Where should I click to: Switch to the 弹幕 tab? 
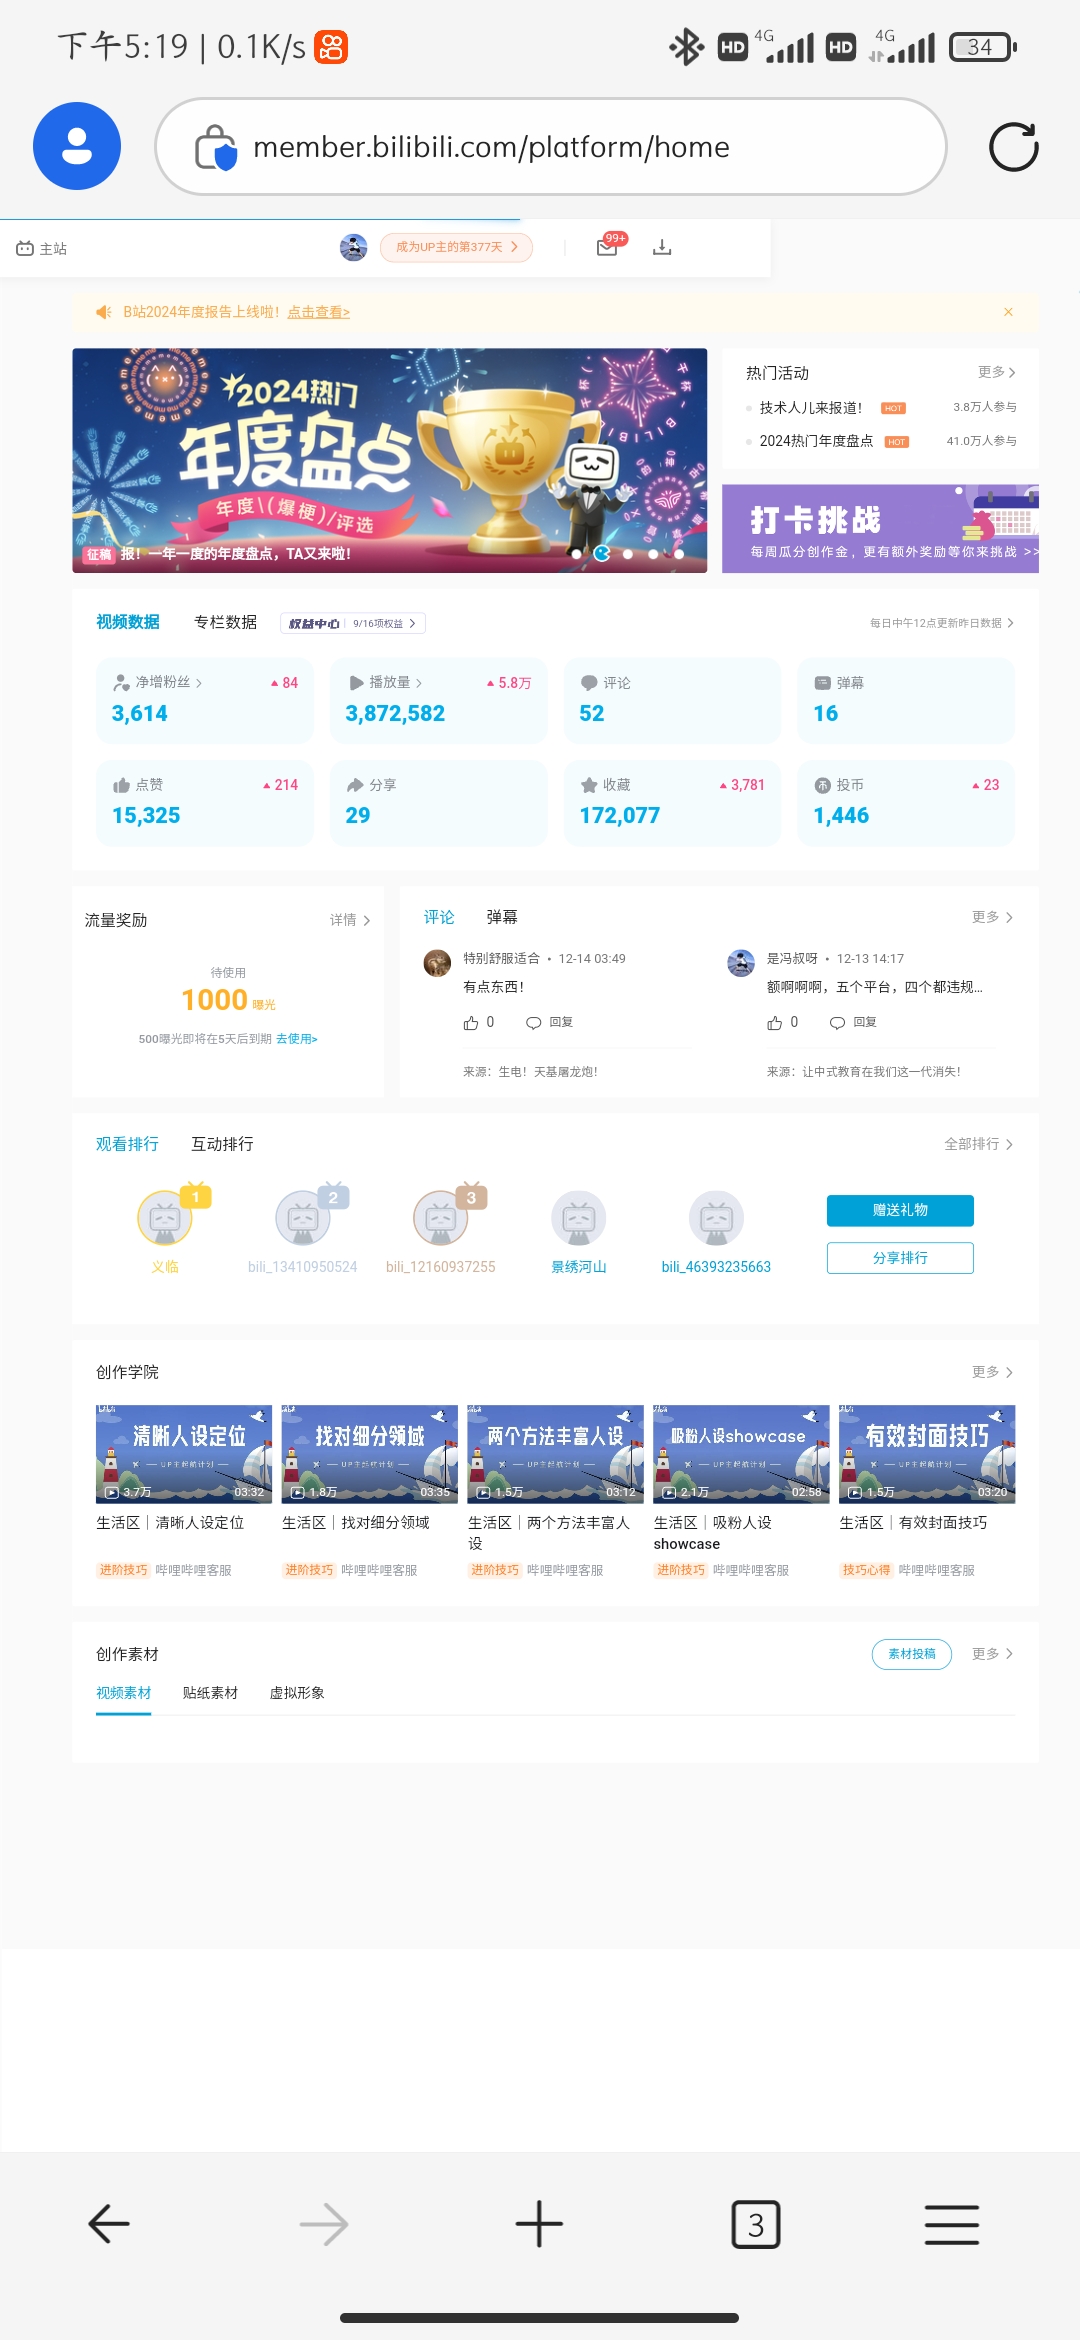(502, 917)
